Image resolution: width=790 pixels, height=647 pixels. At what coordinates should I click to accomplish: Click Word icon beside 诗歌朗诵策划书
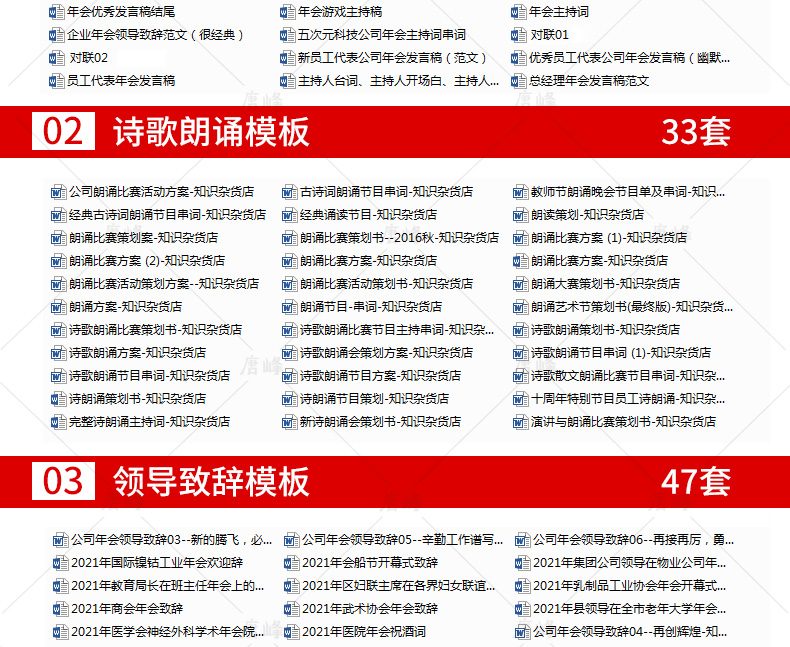(x=521, y=331)
